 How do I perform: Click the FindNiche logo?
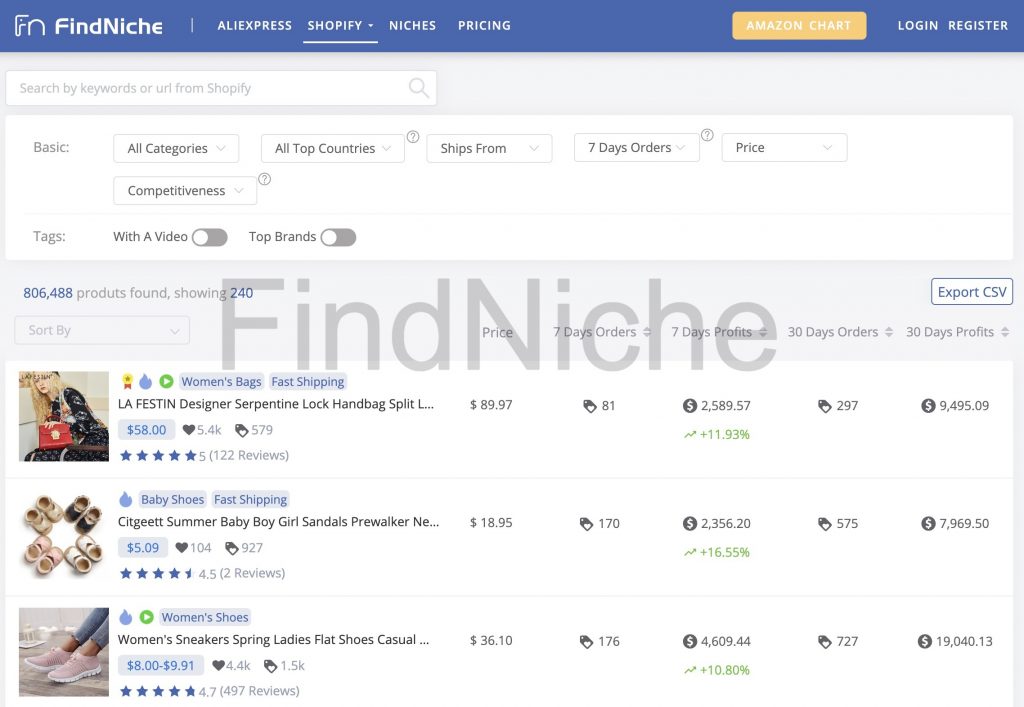click(x=89, y=25)
